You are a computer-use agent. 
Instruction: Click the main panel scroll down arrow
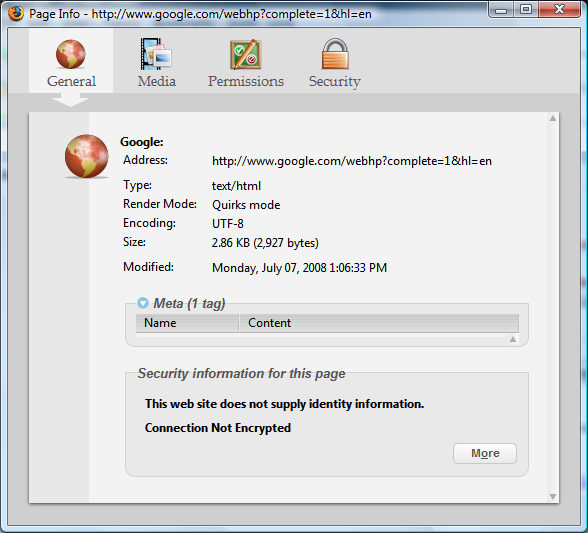click(553, 497)
